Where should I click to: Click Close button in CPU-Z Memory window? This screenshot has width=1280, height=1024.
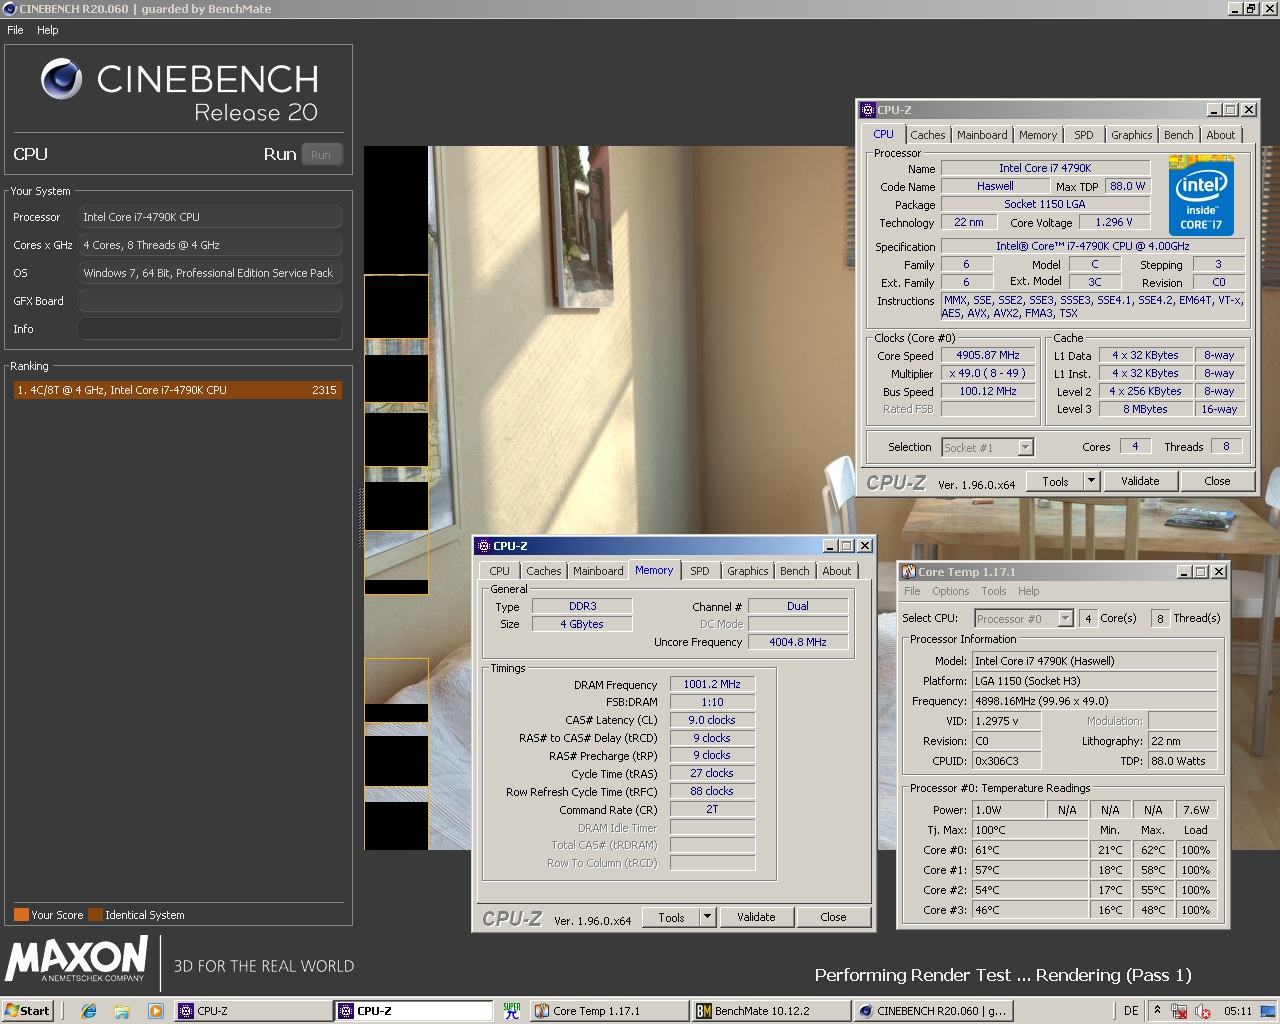point(833,917)
